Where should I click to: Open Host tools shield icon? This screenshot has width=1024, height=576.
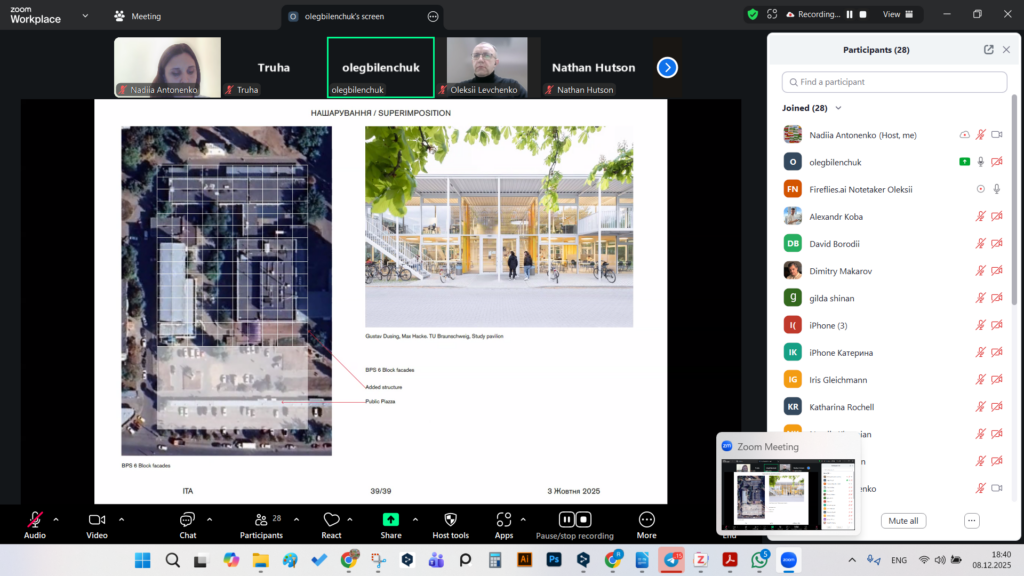(450, 519)
